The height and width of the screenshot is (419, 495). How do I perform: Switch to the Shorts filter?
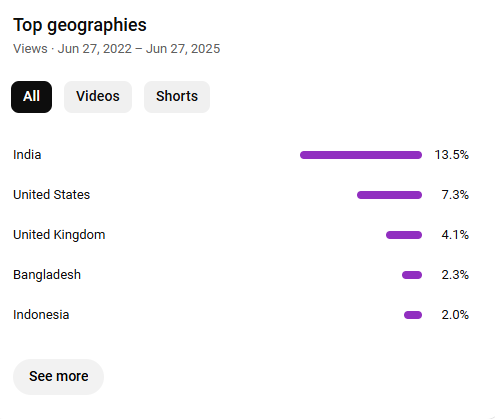[x=177, y=97]
